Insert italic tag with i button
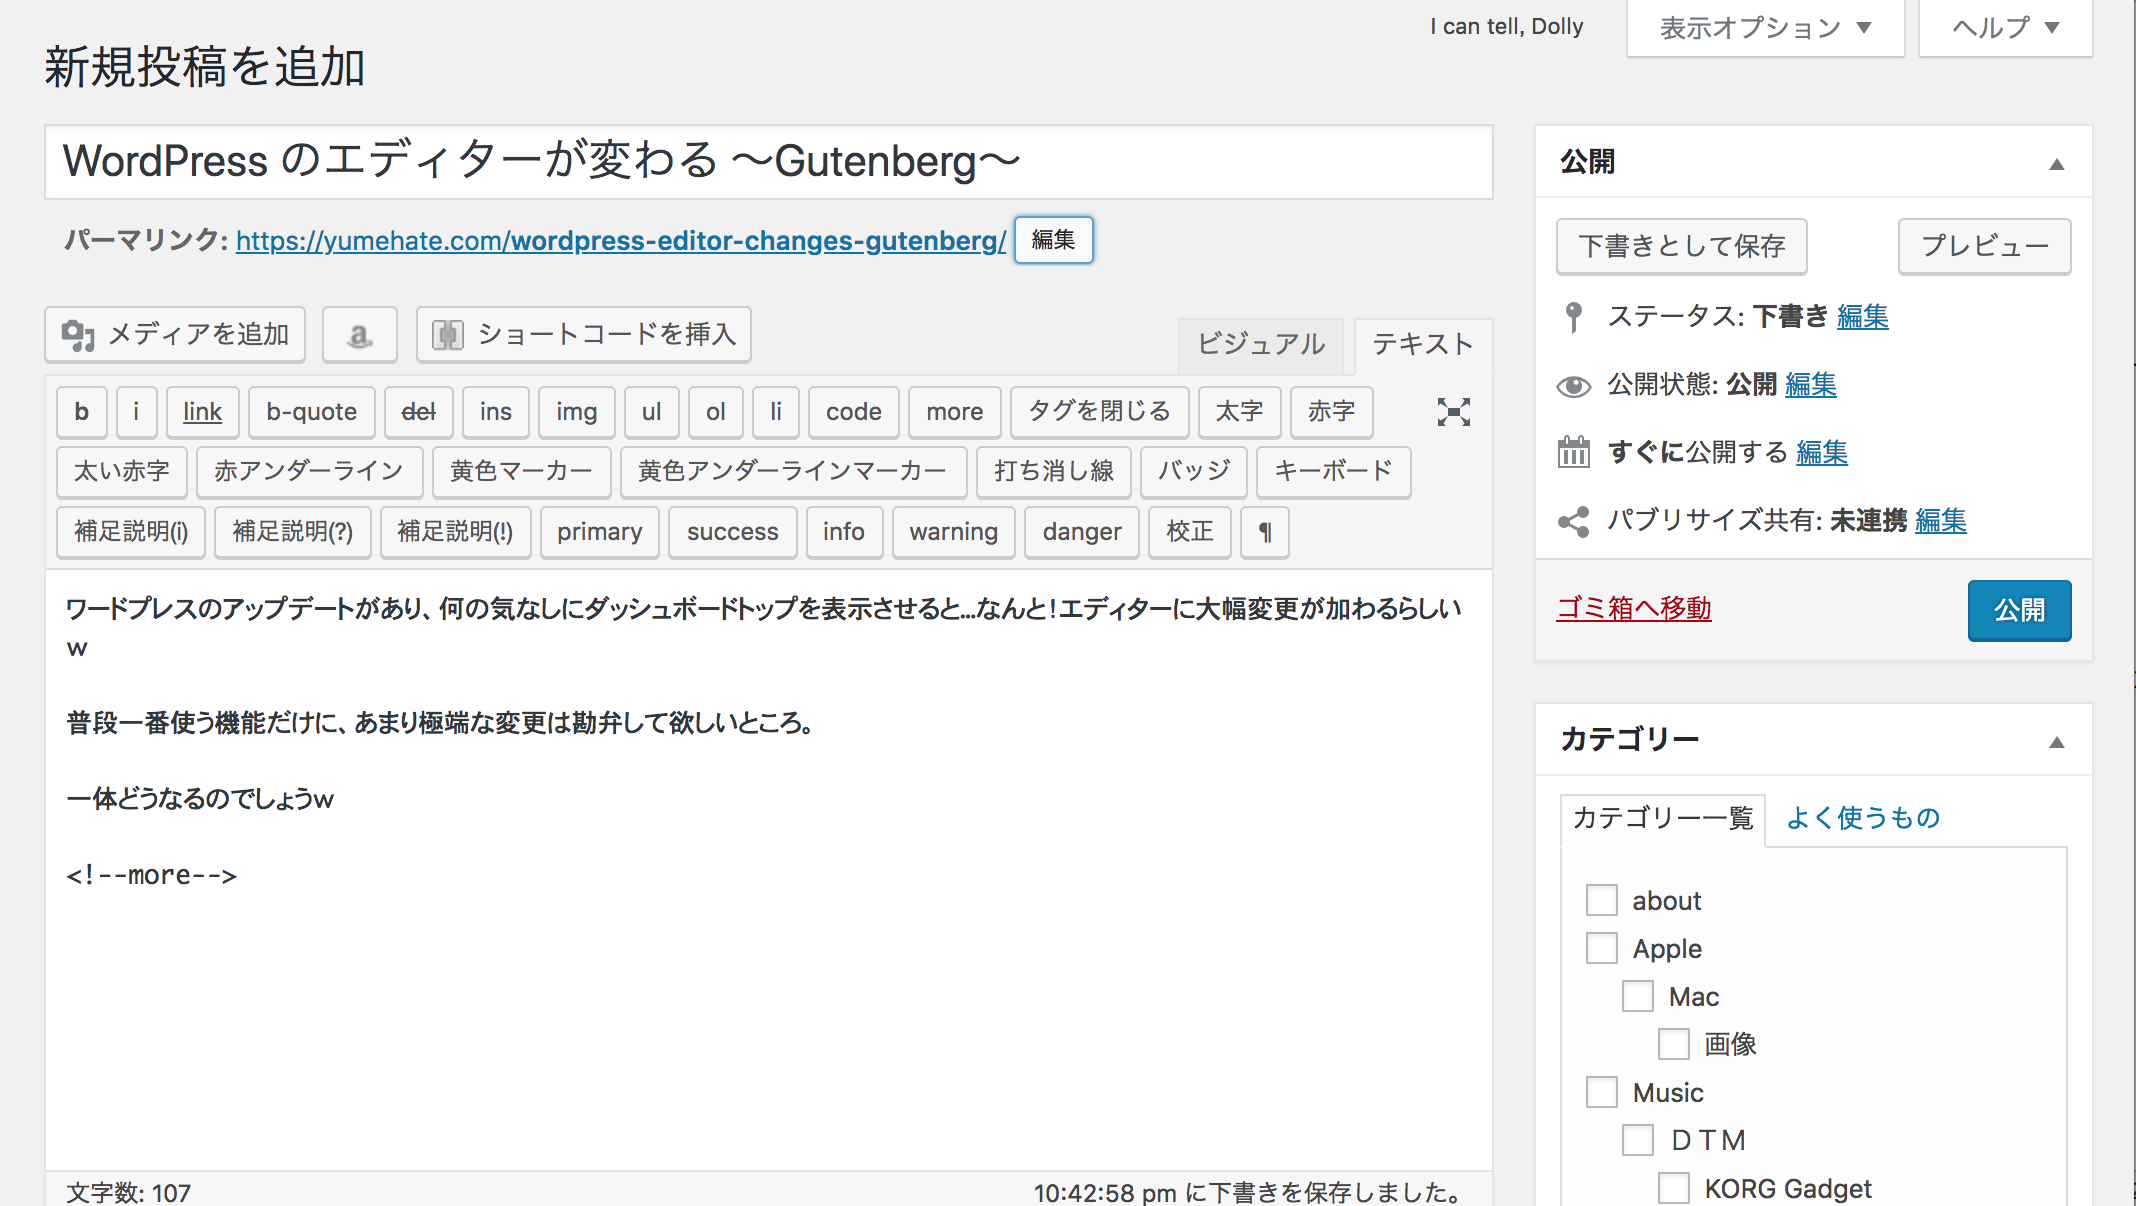 [x=136, y=412]
